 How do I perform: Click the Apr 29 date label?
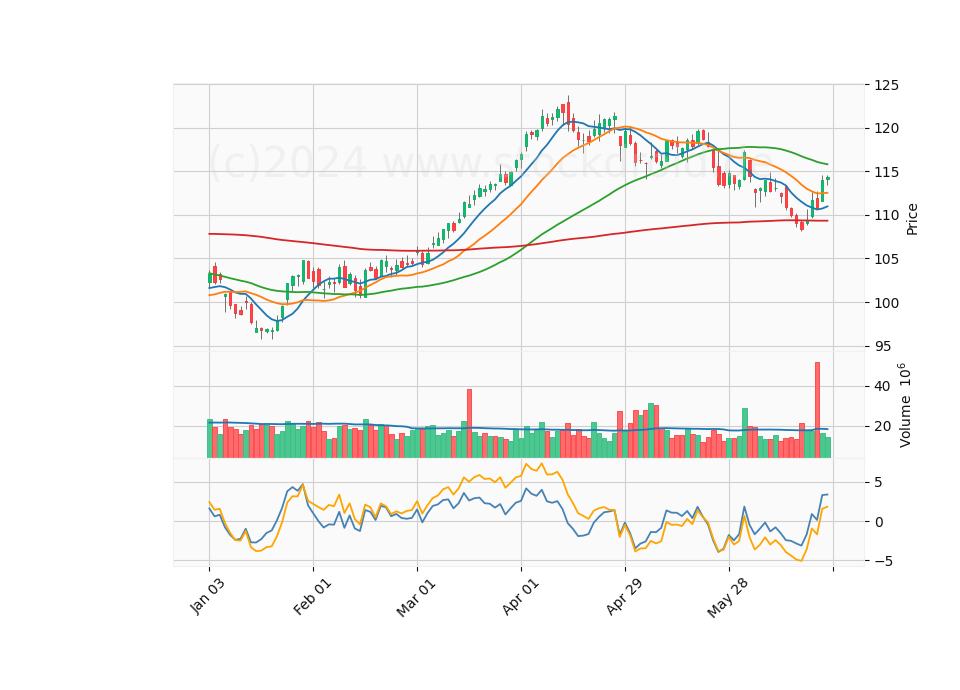(625, 597)
